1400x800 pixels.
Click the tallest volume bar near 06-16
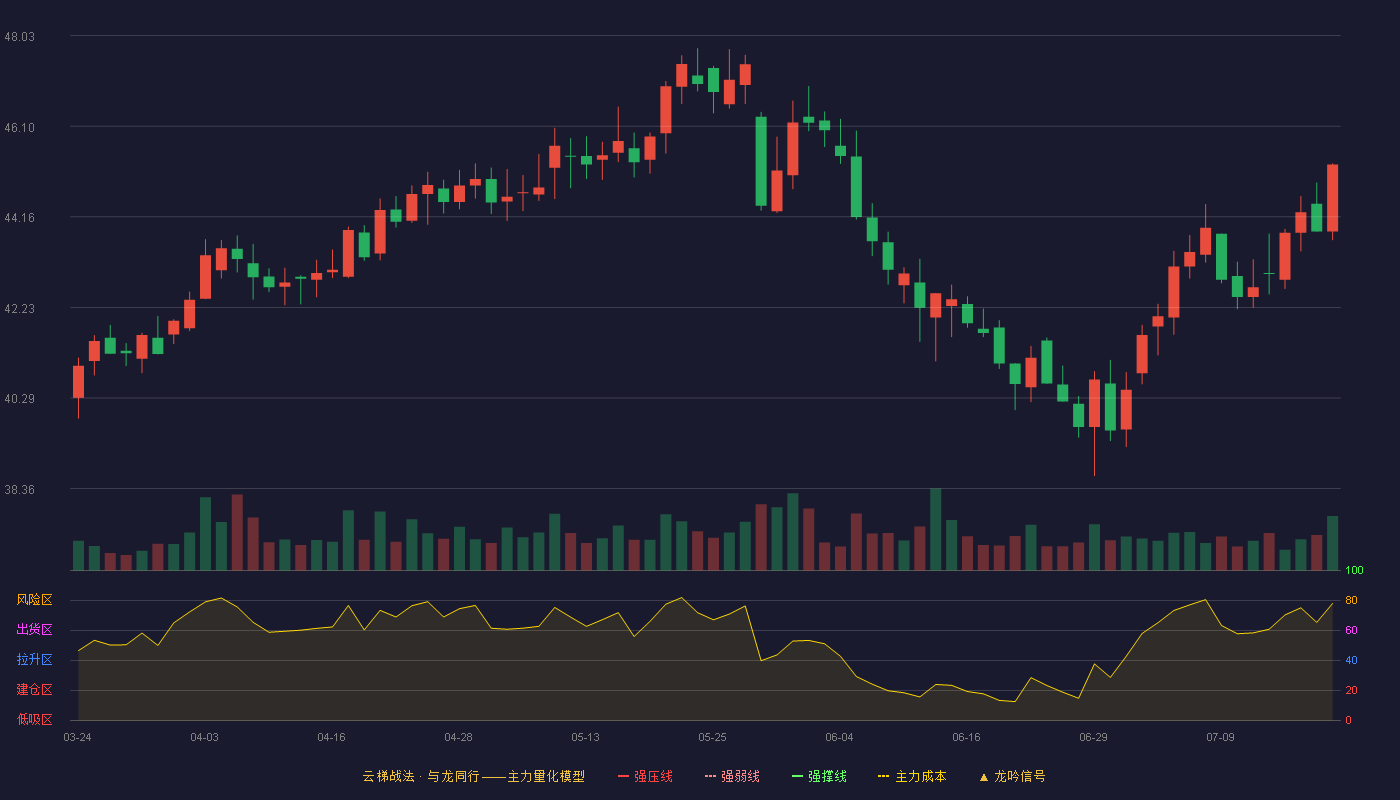tap(936, 530)
